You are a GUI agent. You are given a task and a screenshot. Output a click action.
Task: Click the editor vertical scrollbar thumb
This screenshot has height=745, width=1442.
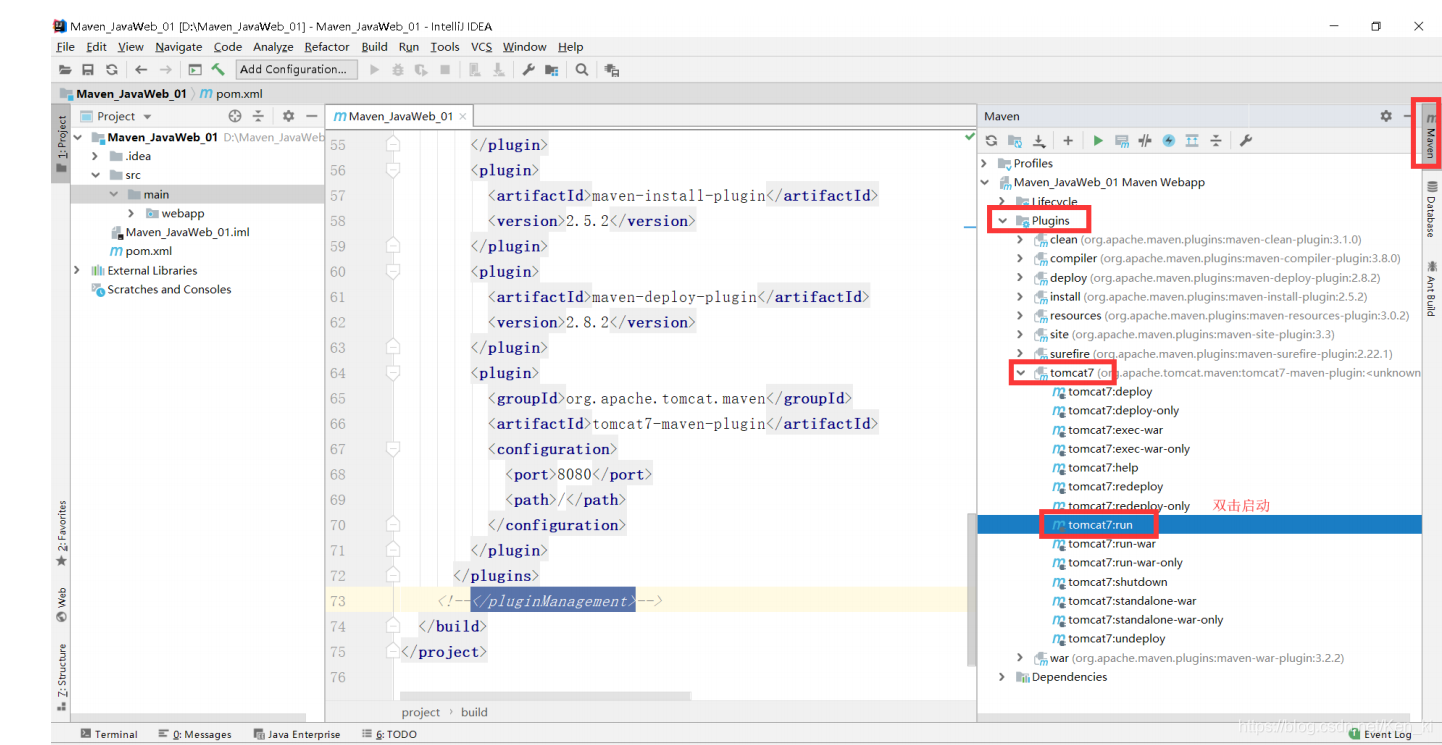tap(971, 590)
